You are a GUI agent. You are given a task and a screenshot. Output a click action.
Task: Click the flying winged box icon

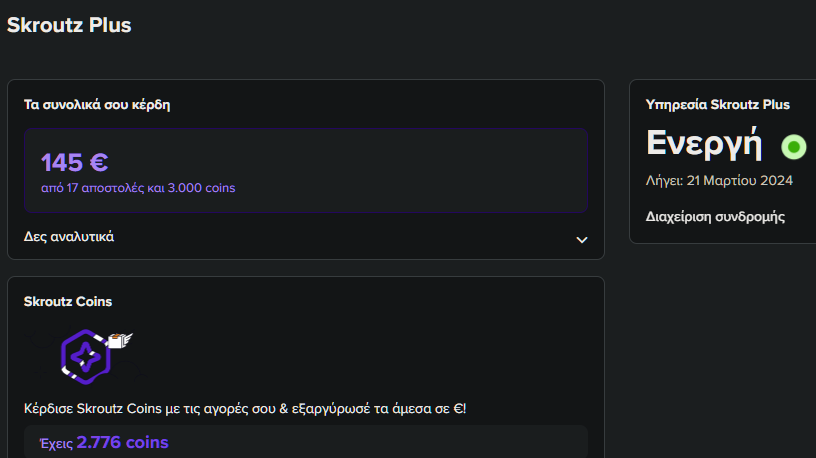[x=120, y=340]
